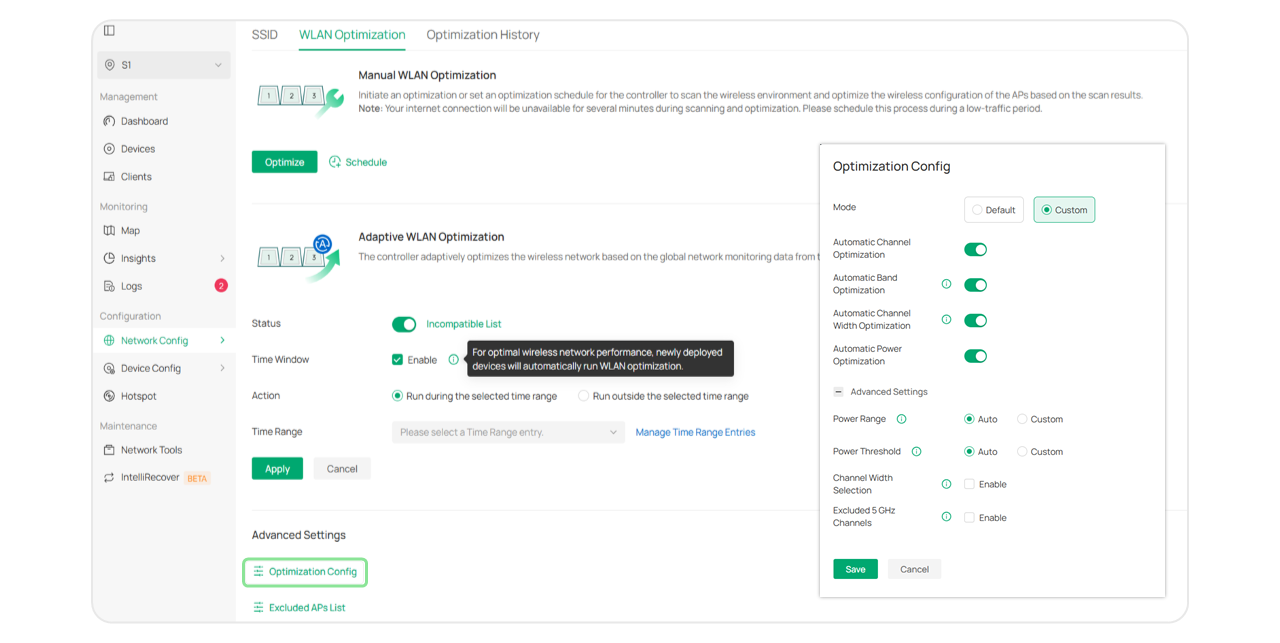The width and height of the screenshot is (1280, 643).
Task: Open the Logs page
Action: click(131, 286)
